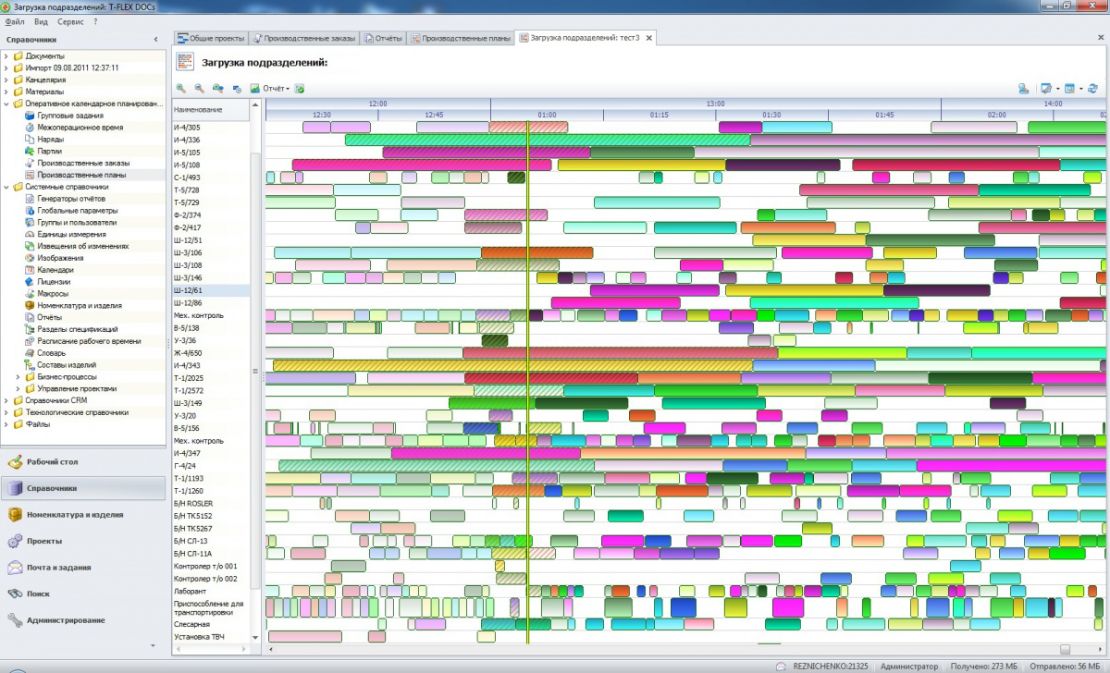1110x673 pixels.
Task: Select Словарь tree item
Action: [52, 353]
